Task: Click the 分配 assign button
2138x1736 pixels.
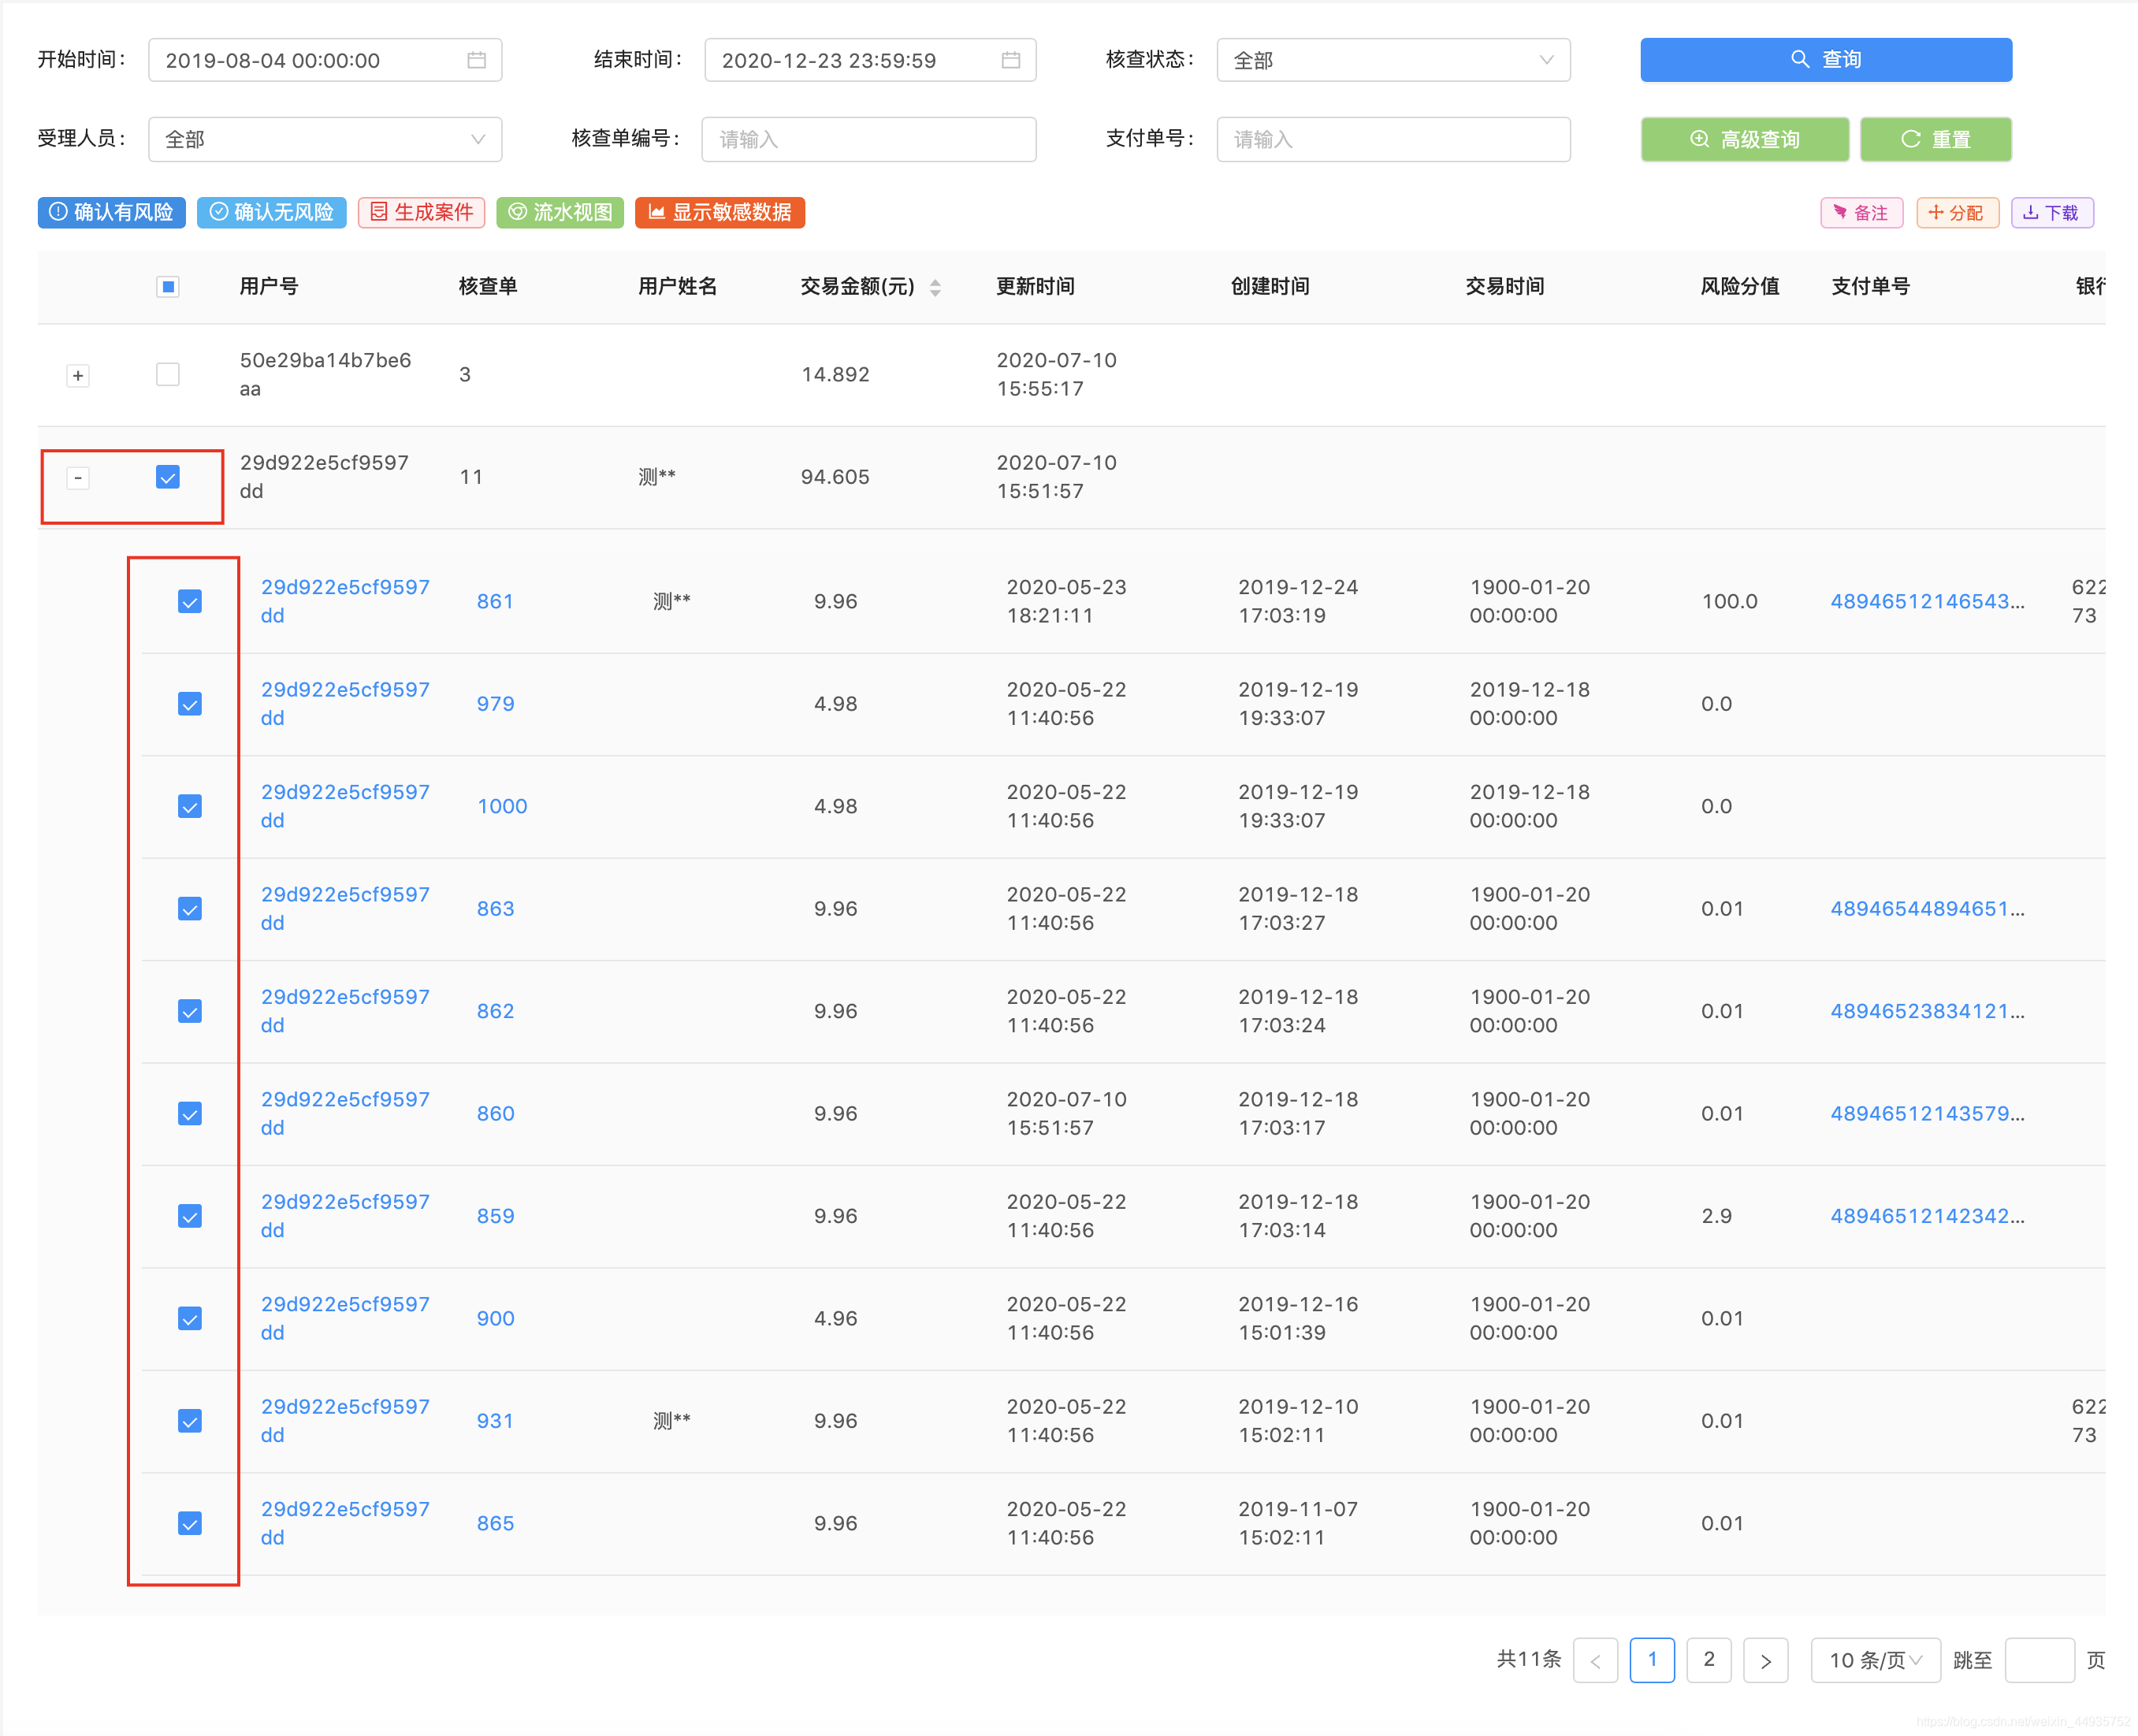Action: pos(1957,213)
